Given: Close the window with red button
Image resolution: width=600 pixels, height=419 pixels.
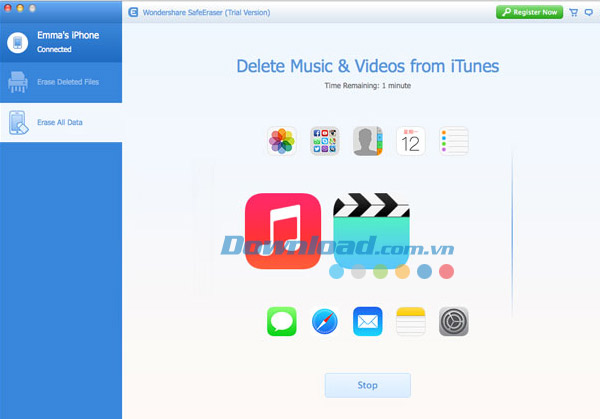Looking at the screenshot, I should pyautogui.click(x=8, y=8).
